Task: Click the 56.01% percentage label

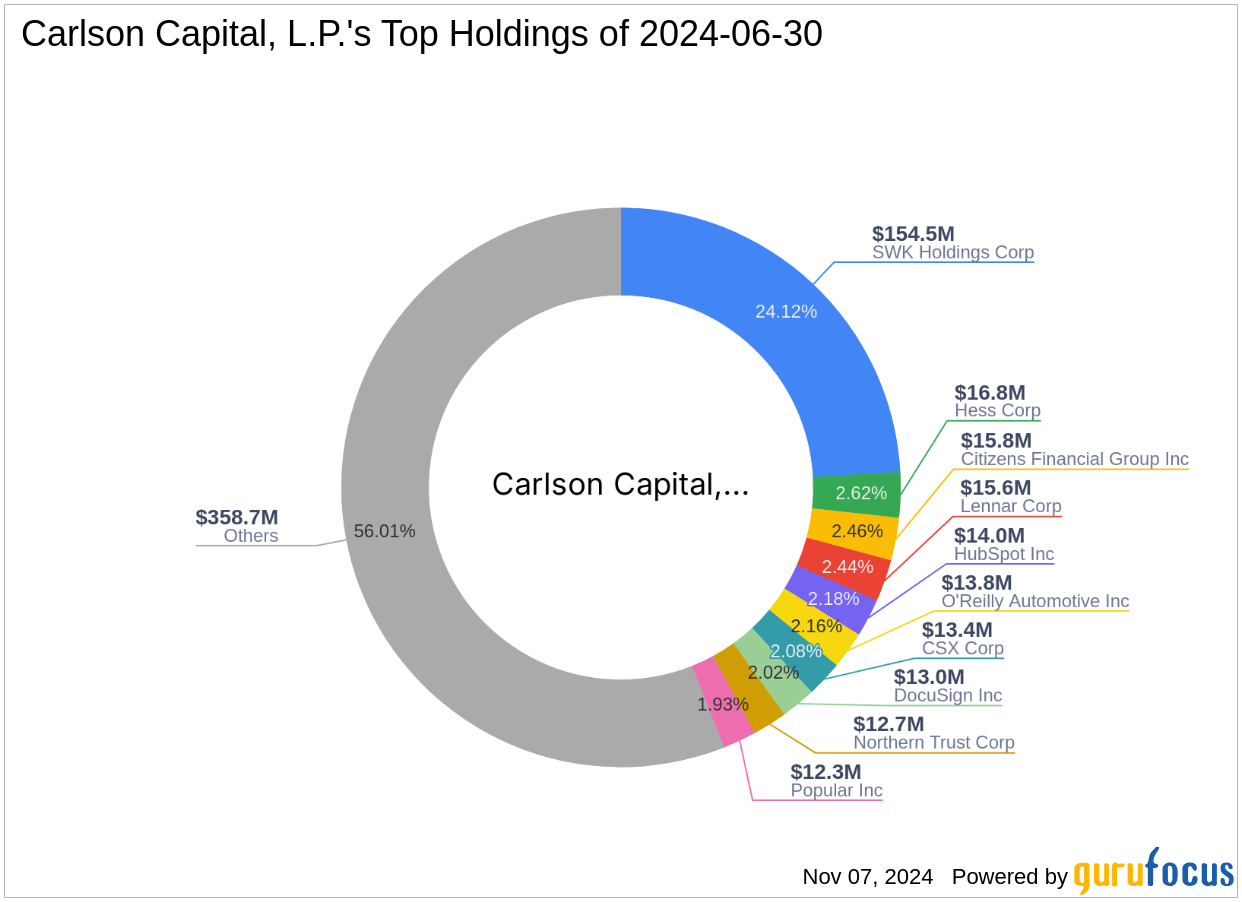Action: point(385,532)
